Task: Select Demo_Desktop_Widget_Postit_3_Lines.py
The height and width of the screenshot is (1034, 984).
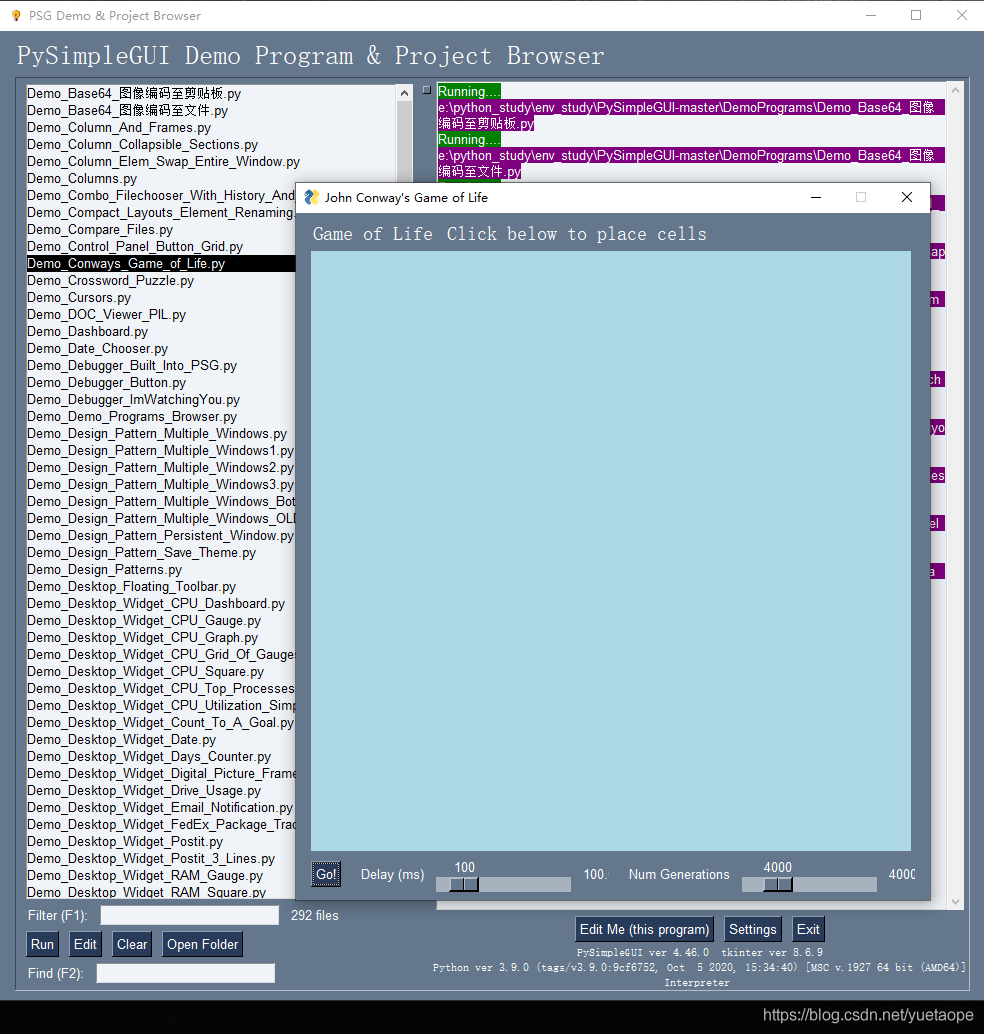Action: pos(151,859)
